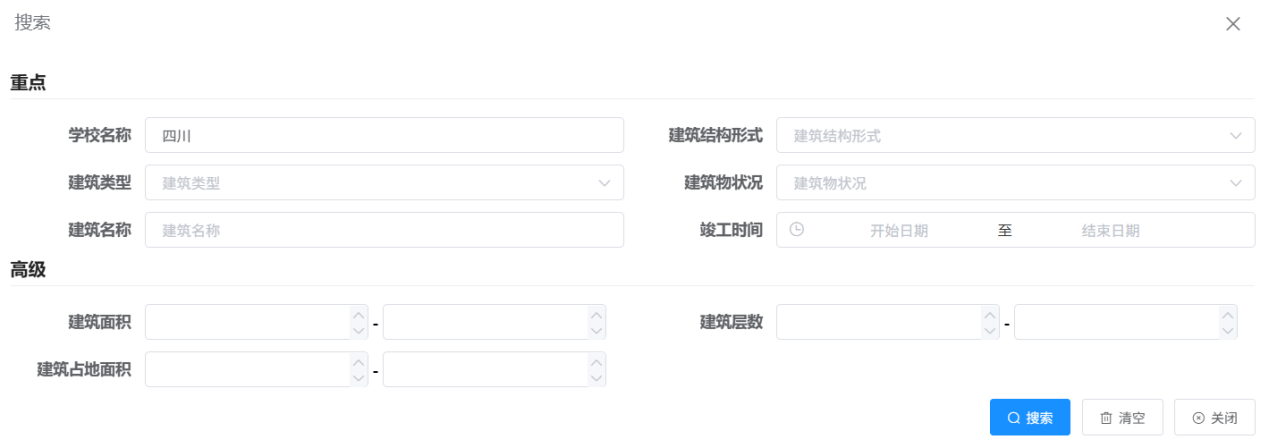Close the 搜索 dialog with X icon
Viewport: 1269px width, 448px height.
point(1233,24)
